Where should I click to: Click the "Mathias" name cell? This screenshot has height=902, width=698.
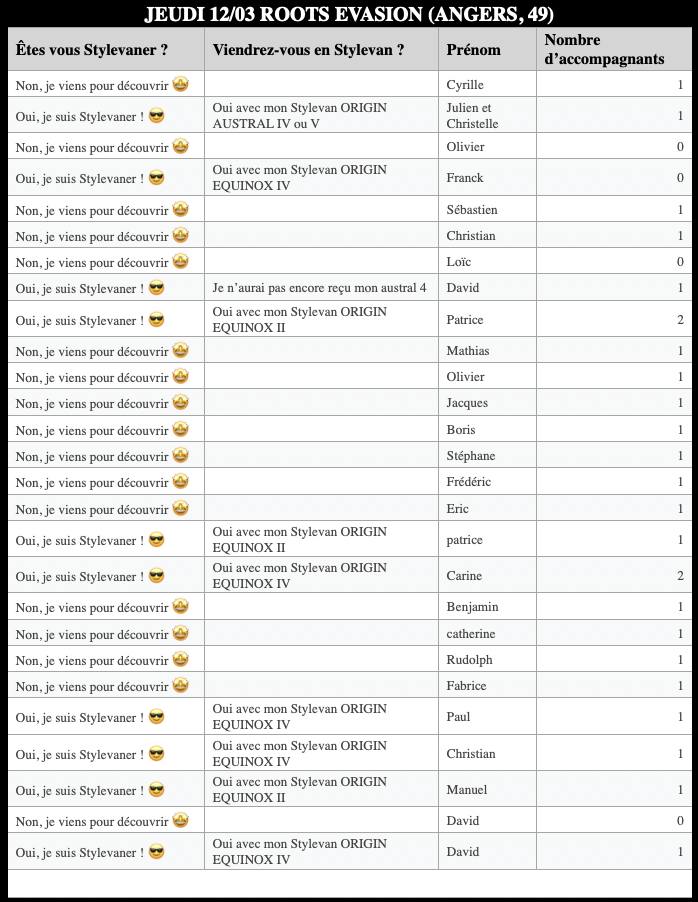click(468, 351)
